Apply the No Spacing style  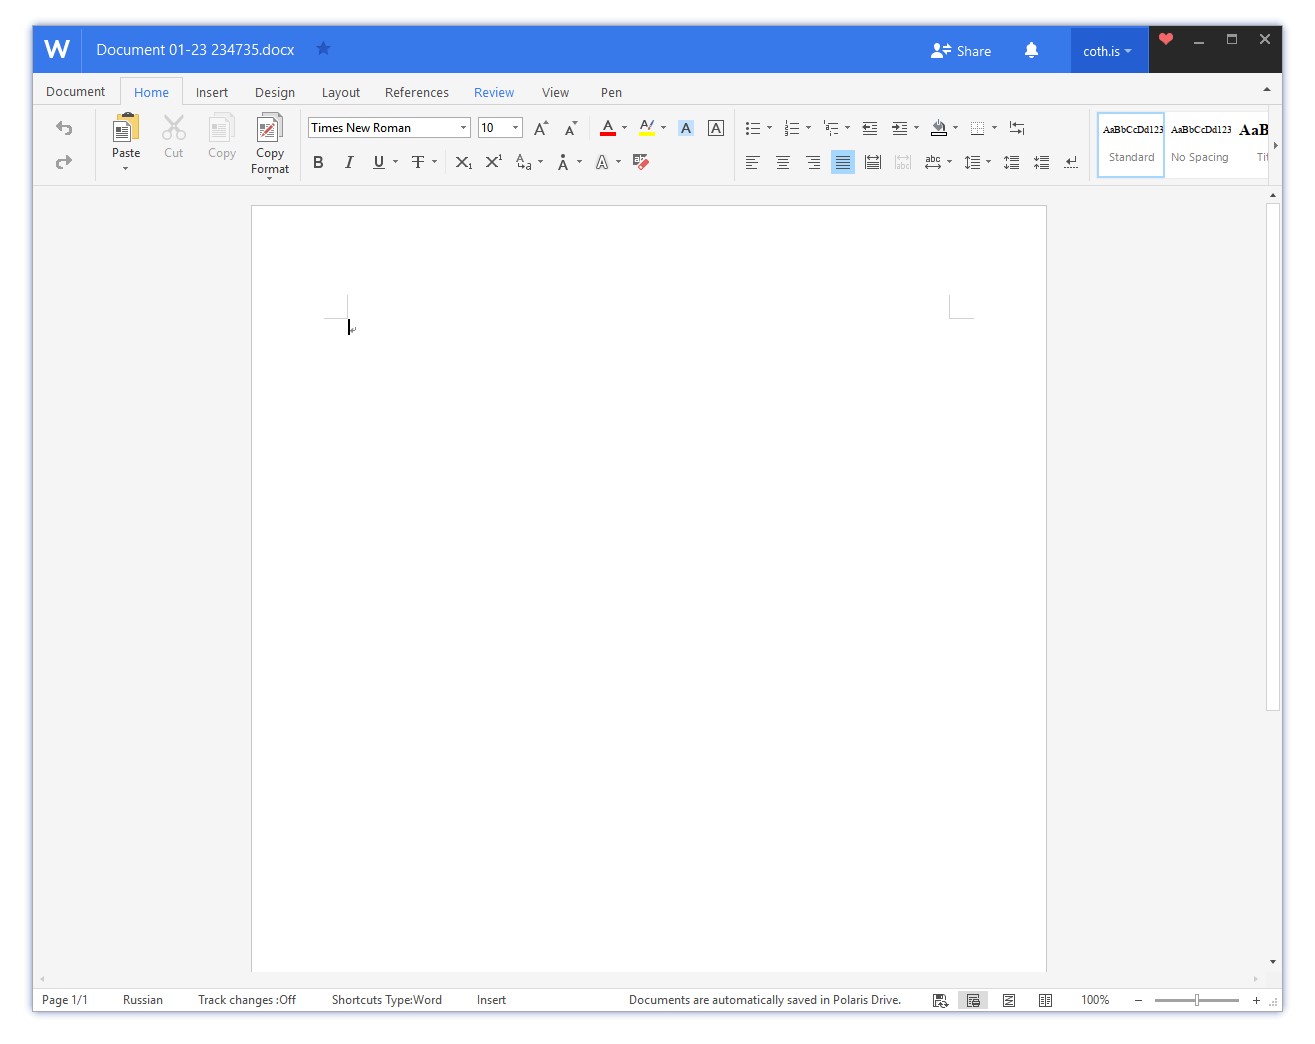1200,145
